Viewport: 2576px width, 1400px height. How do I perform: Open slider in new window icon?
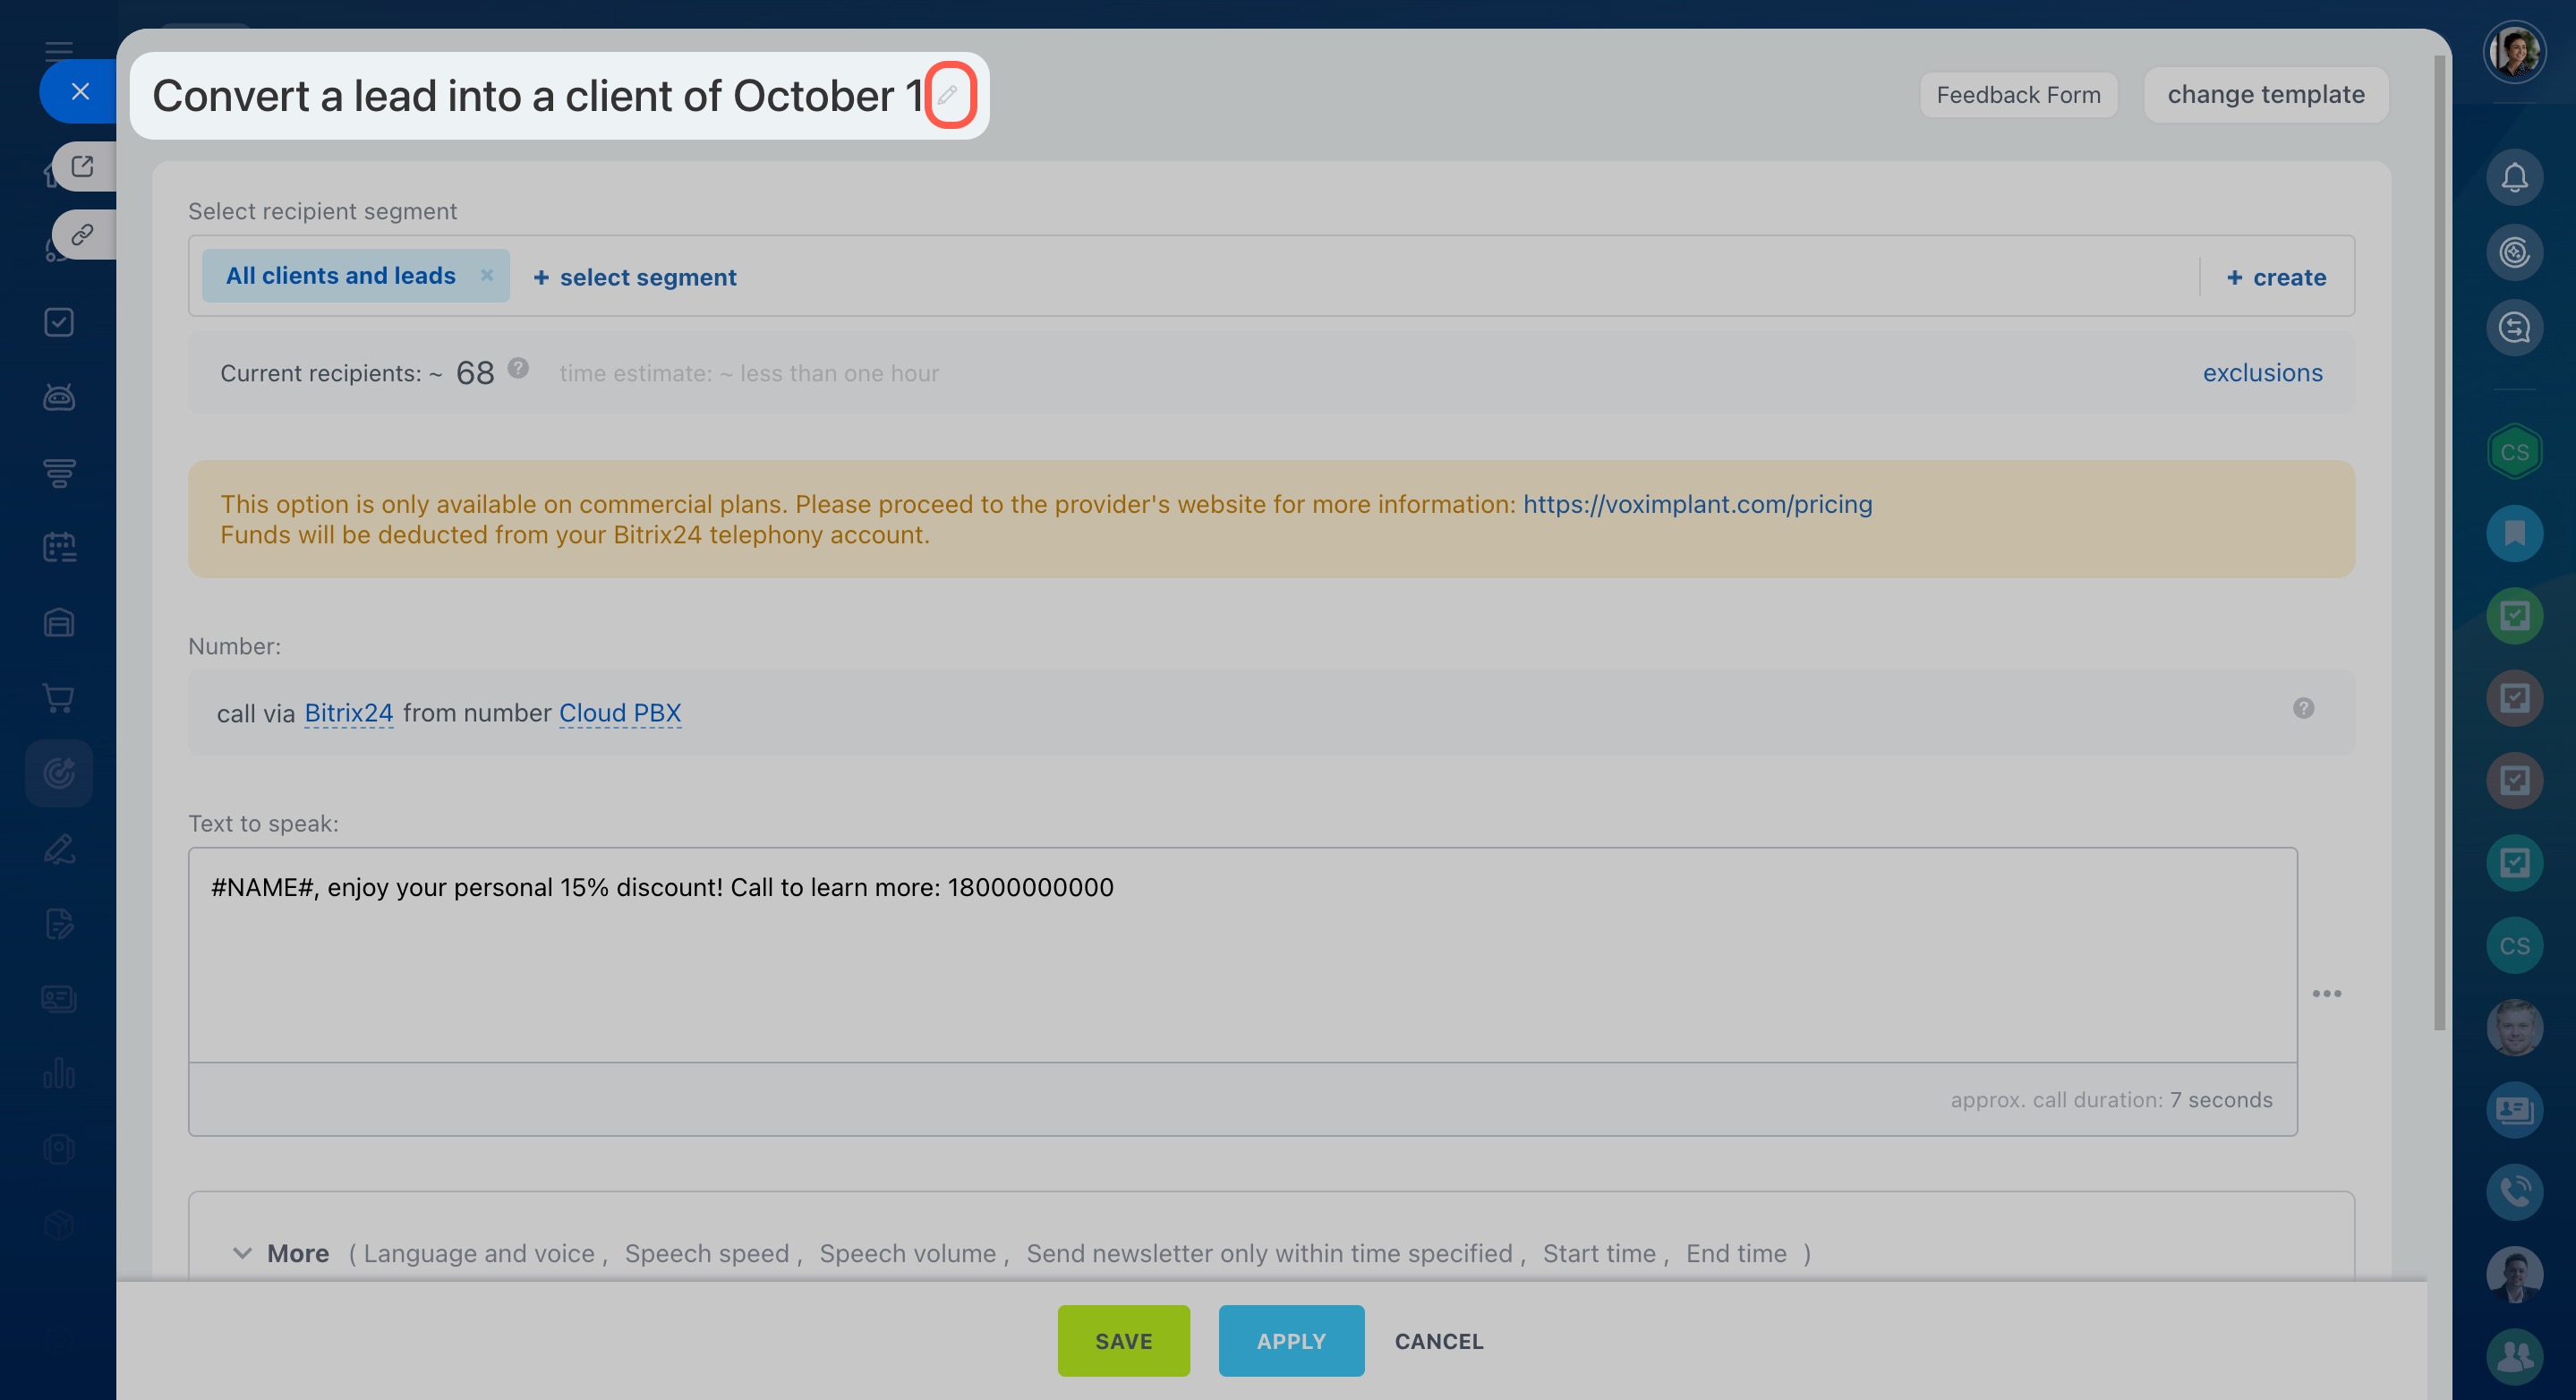[x=83, y=166]
